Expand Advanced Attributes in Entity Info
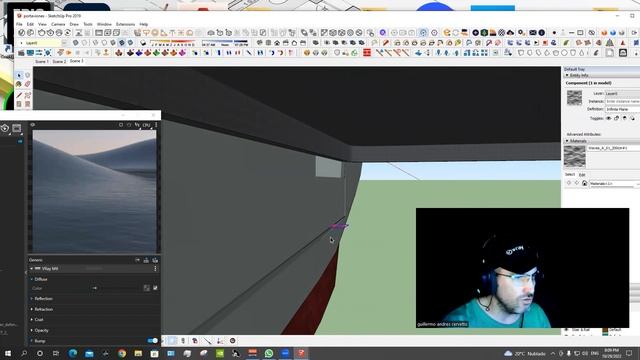Screen dimensions: 640x360 pyautogui.click(x=584, y=134)
